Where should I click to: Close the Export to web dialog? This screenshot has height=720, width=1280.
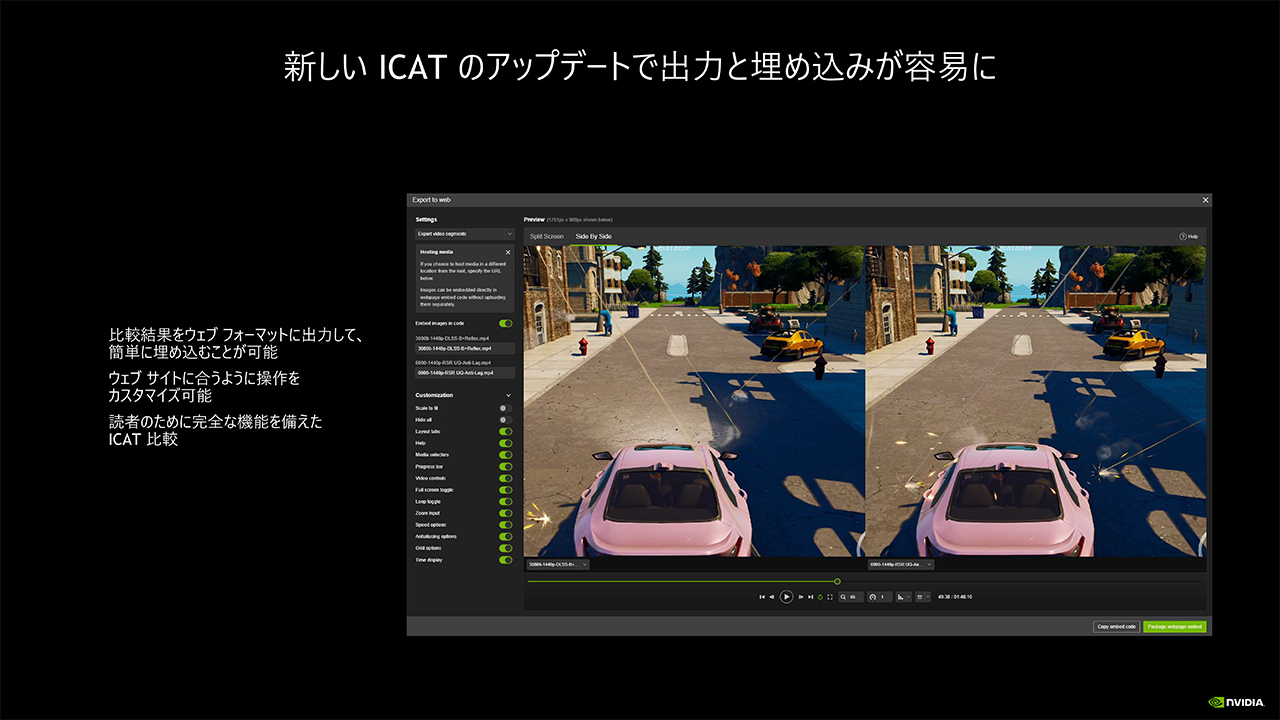(1205, 200)
